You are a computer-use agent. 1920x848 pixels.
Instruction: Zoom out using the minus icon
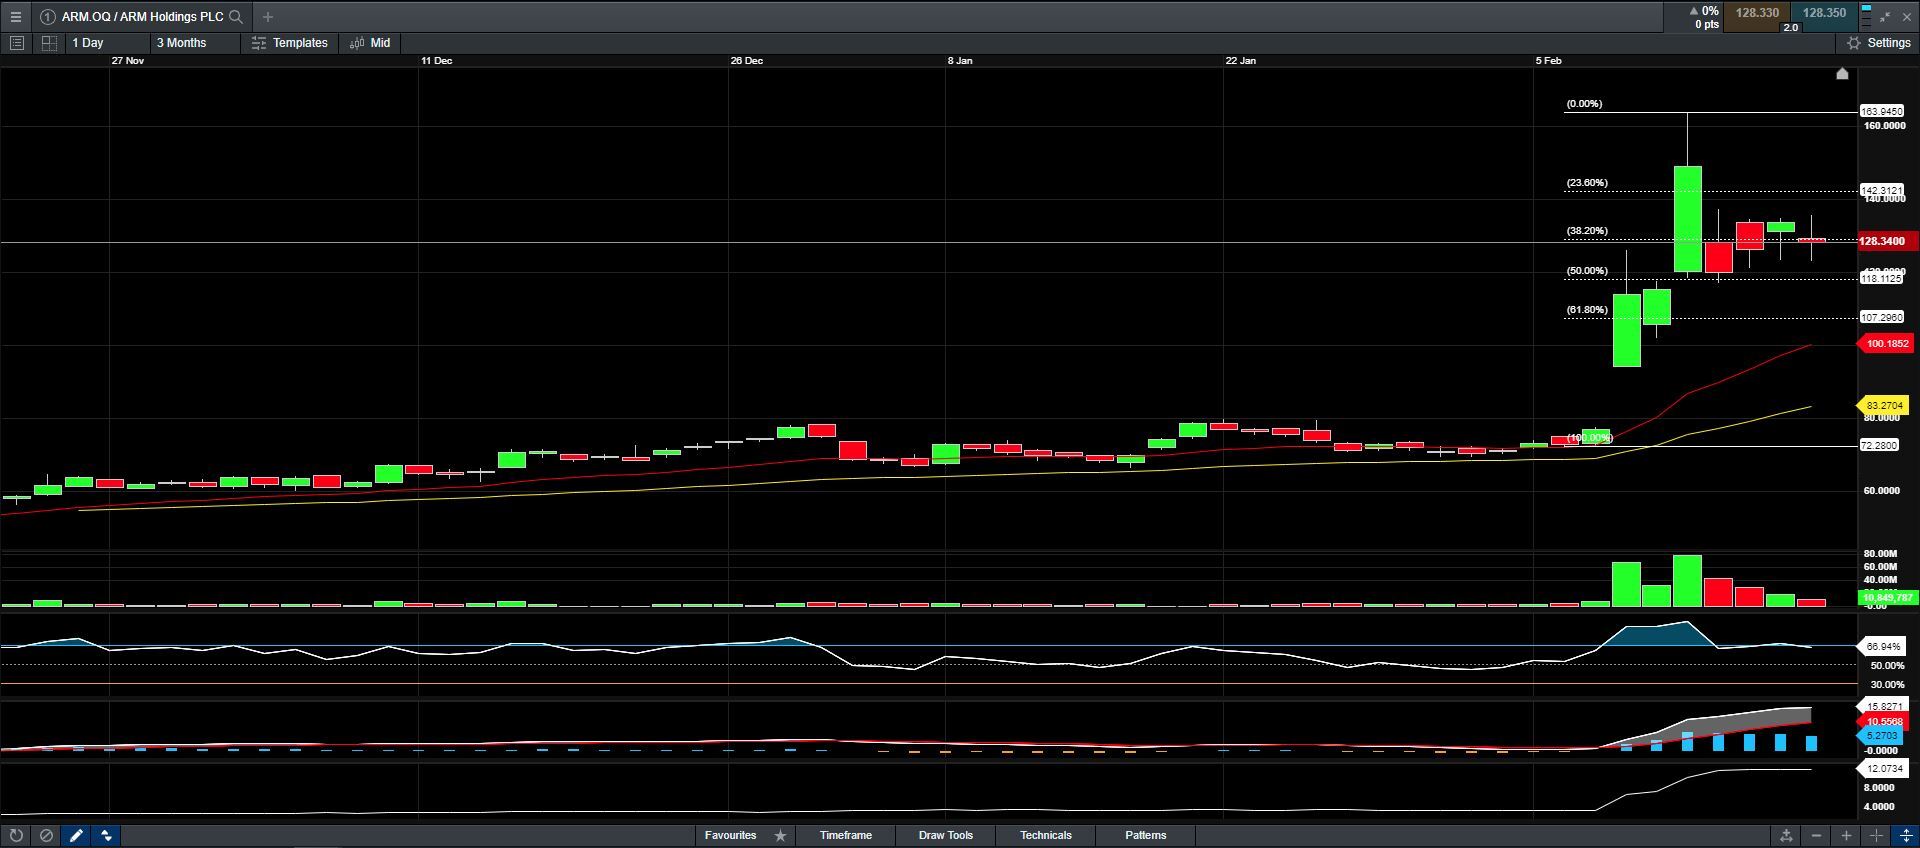[1816, 835]
